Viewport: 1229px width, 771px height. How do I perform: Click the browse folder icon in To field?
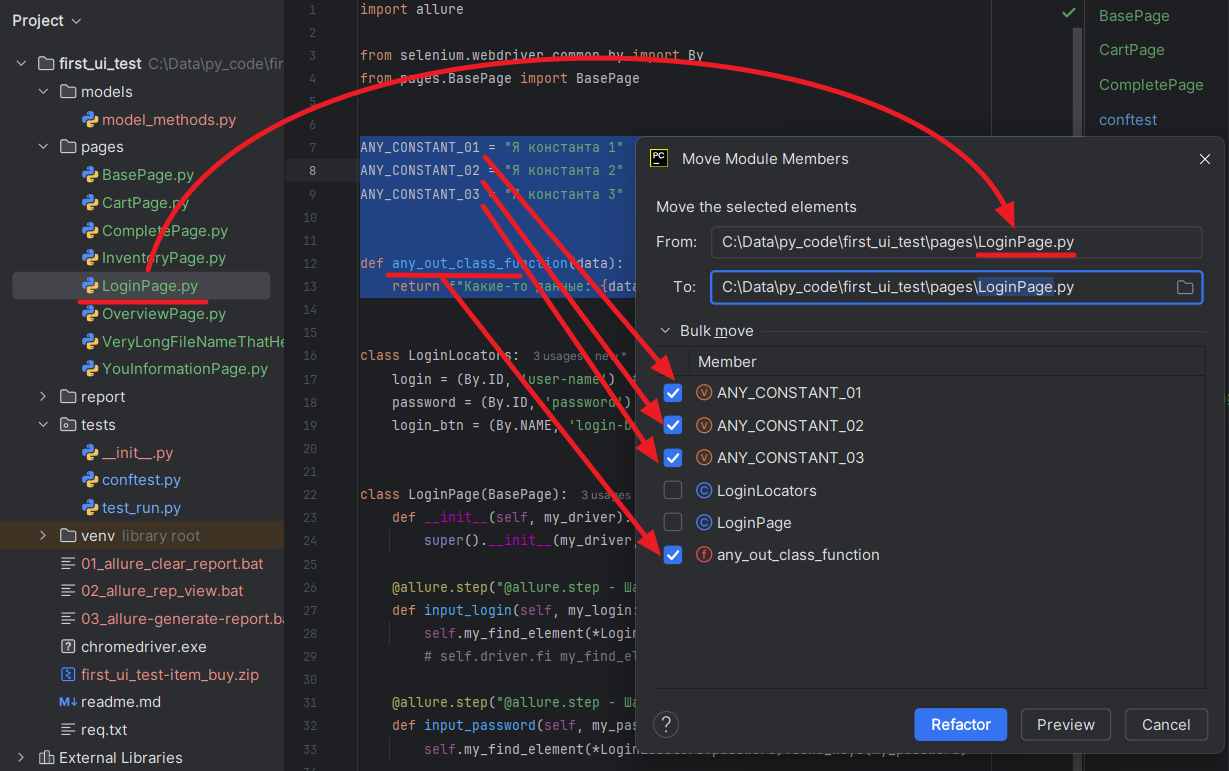click(1185, 287)
